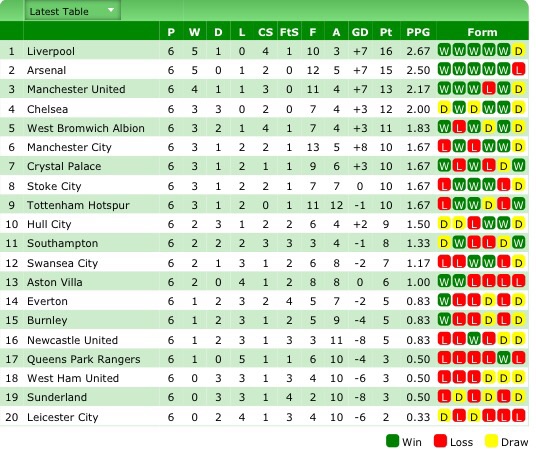The height and width of the screenshot is (458, 536).
Task: Click the dropdown arrow beside Latest Table
Action: pyautogui.click(x=111, y=10)
